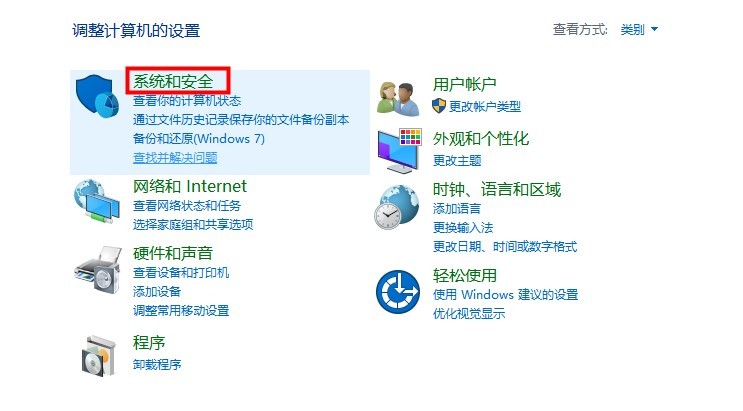Select 更改主题 under appearance
Viewport: 743px width, 411px height.
click(457, 160)
